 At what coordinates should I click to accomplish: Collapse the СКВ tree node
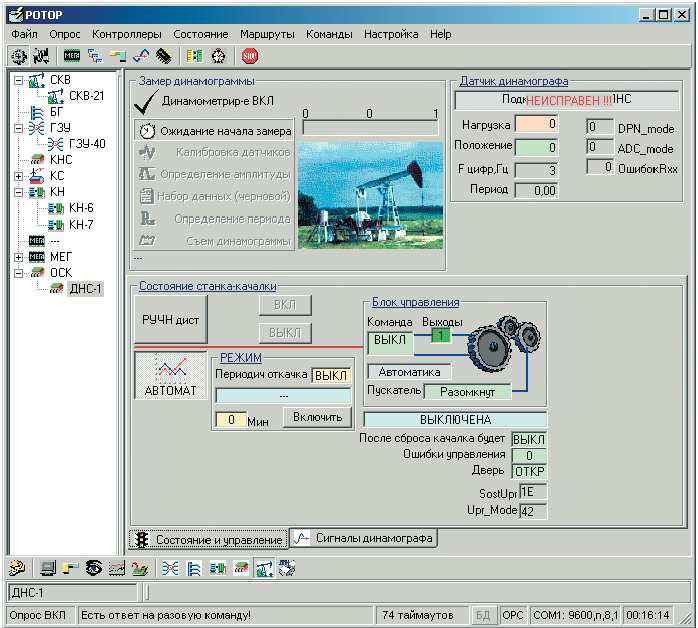pos(18,80)
